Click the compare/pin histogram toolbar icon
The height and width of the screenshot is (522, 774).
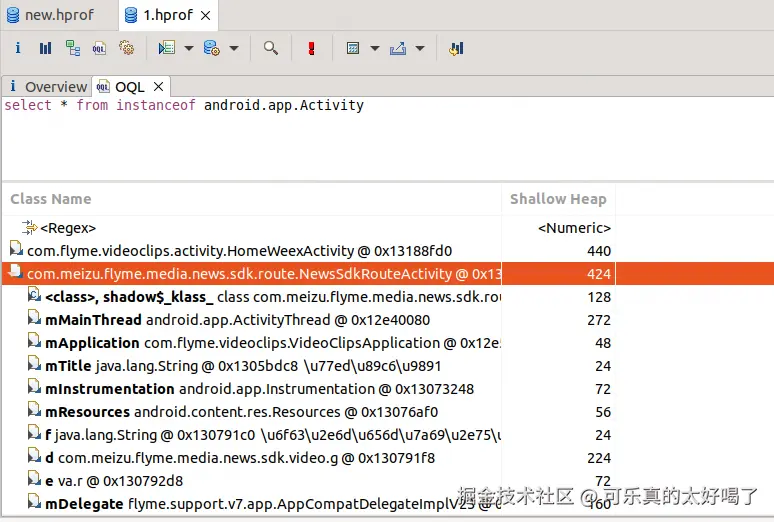456,48
